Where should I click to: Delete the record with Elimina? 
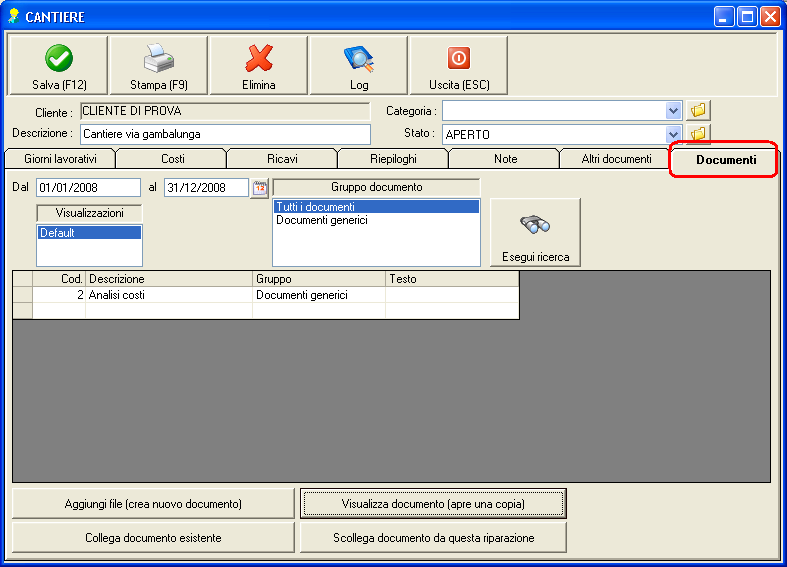258,65
